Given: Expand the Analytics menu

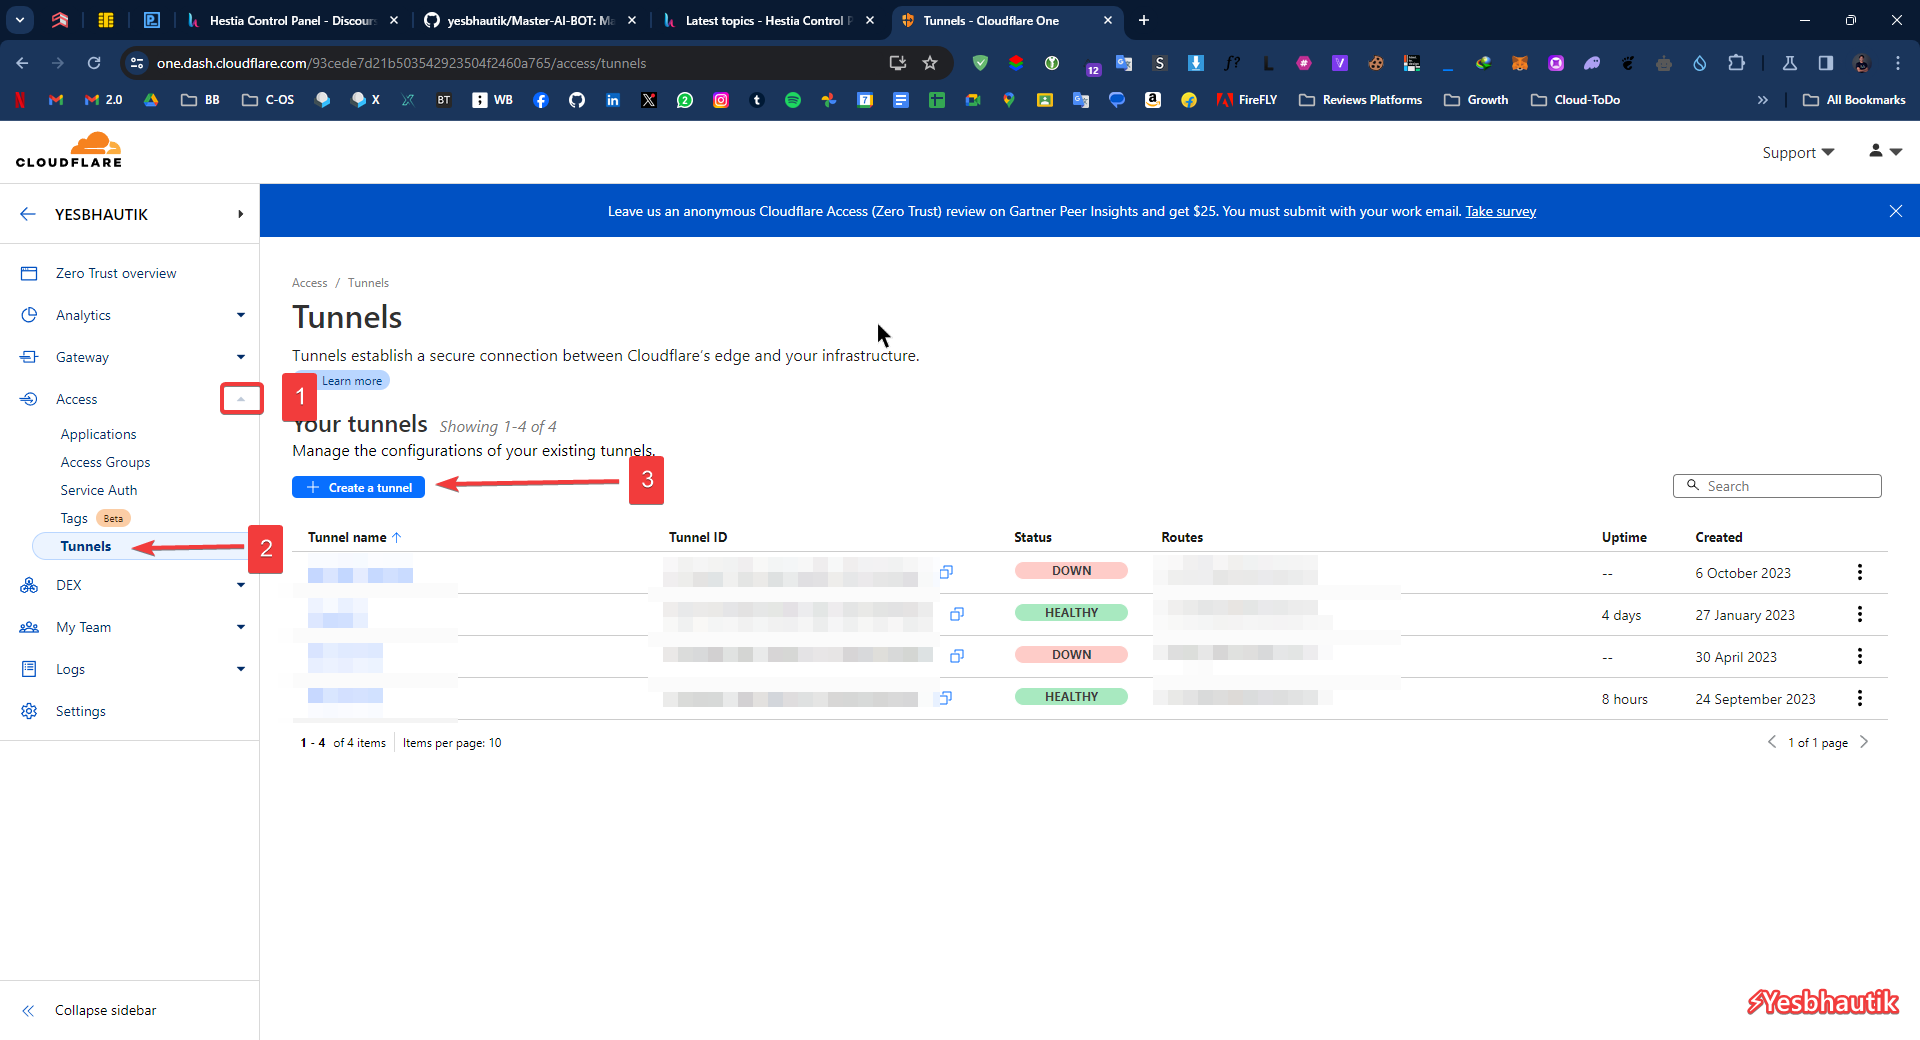Looking at the screenshot, I should [x=241, y=315].
